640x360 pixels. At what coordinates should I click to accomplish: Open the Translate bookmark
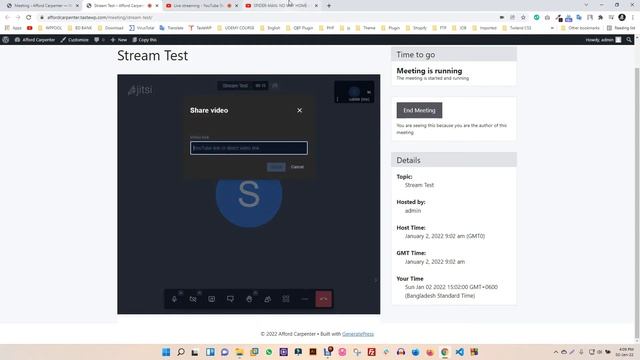[x=171, y=28]
